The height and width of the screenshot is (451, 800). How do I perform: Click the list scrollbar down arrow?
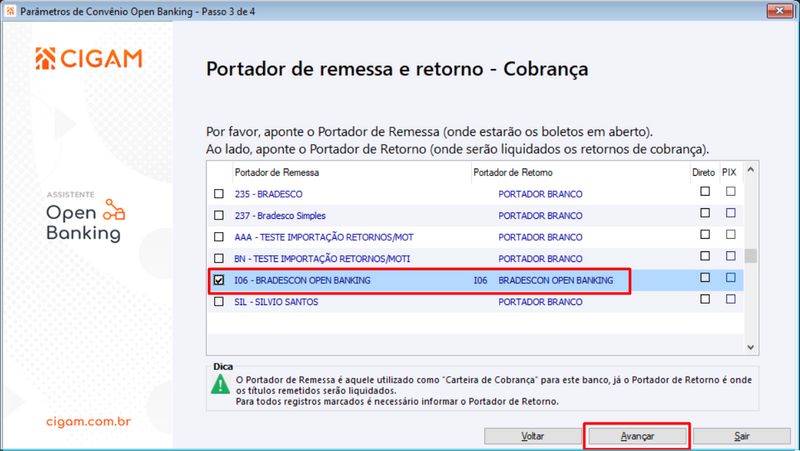click(x=751, y=347)
